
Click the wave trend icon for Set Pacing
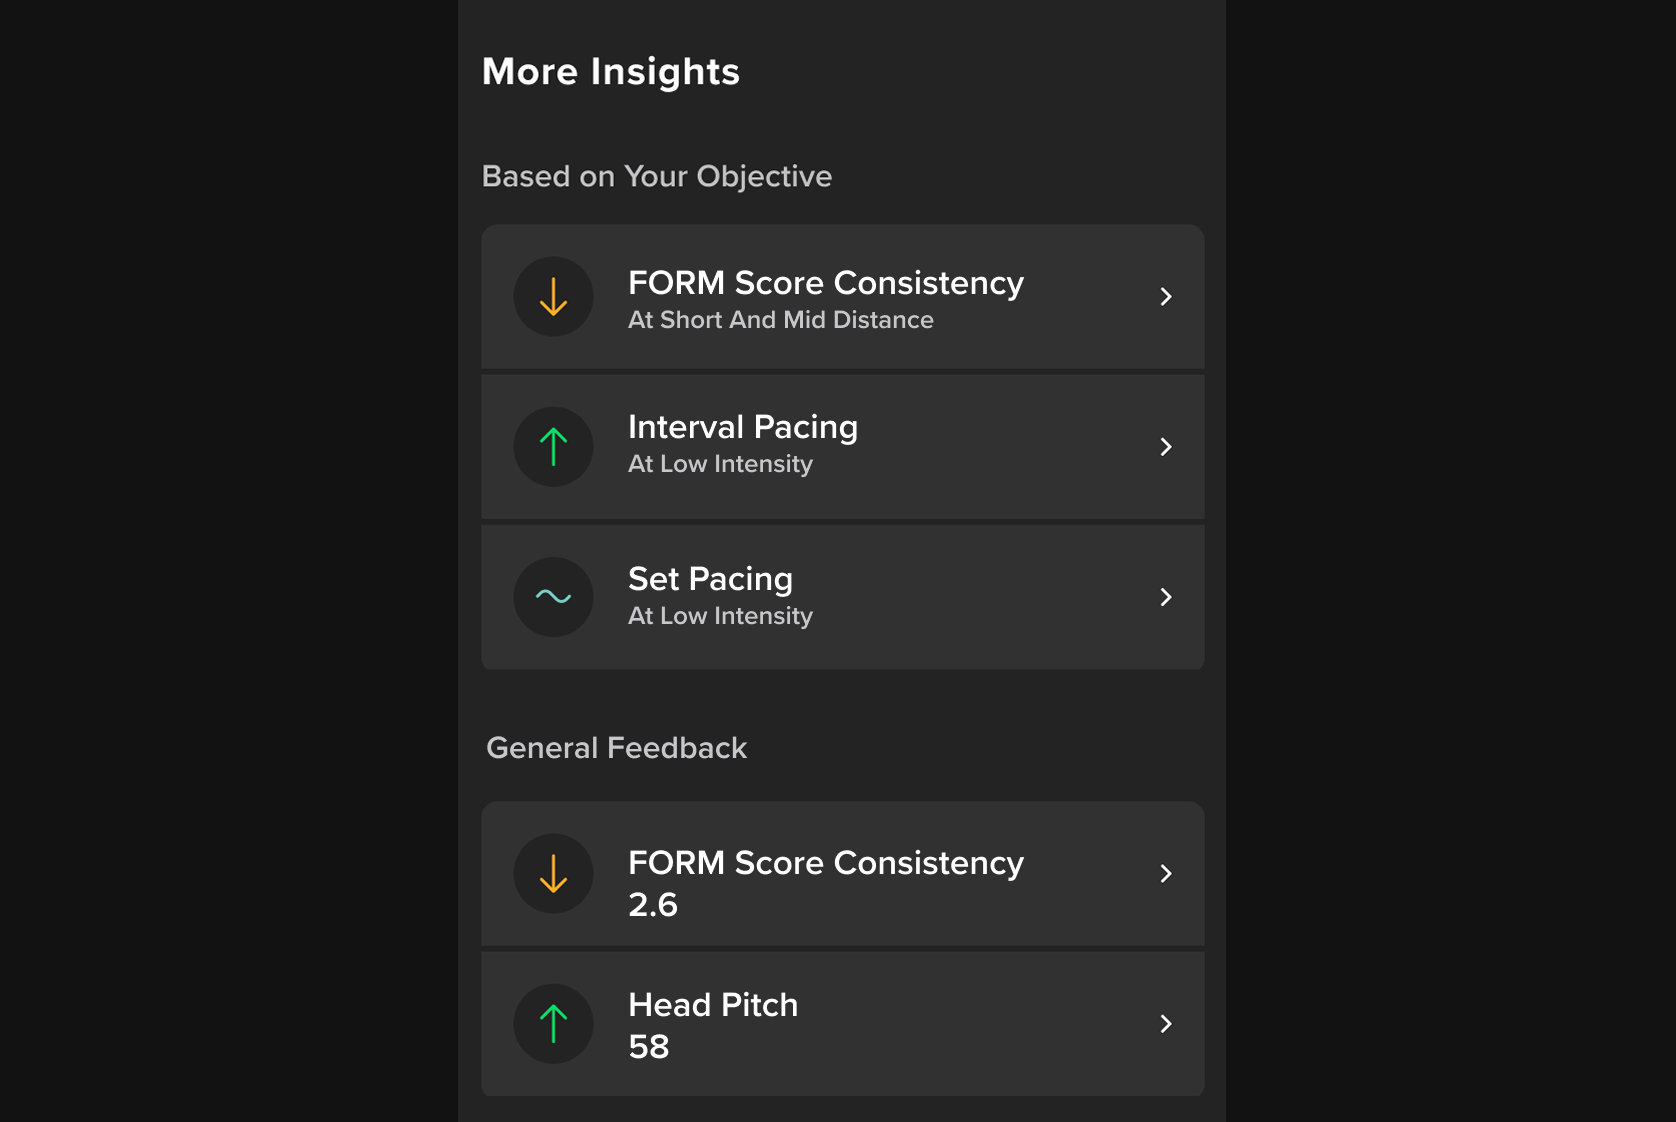coord(553,597)
